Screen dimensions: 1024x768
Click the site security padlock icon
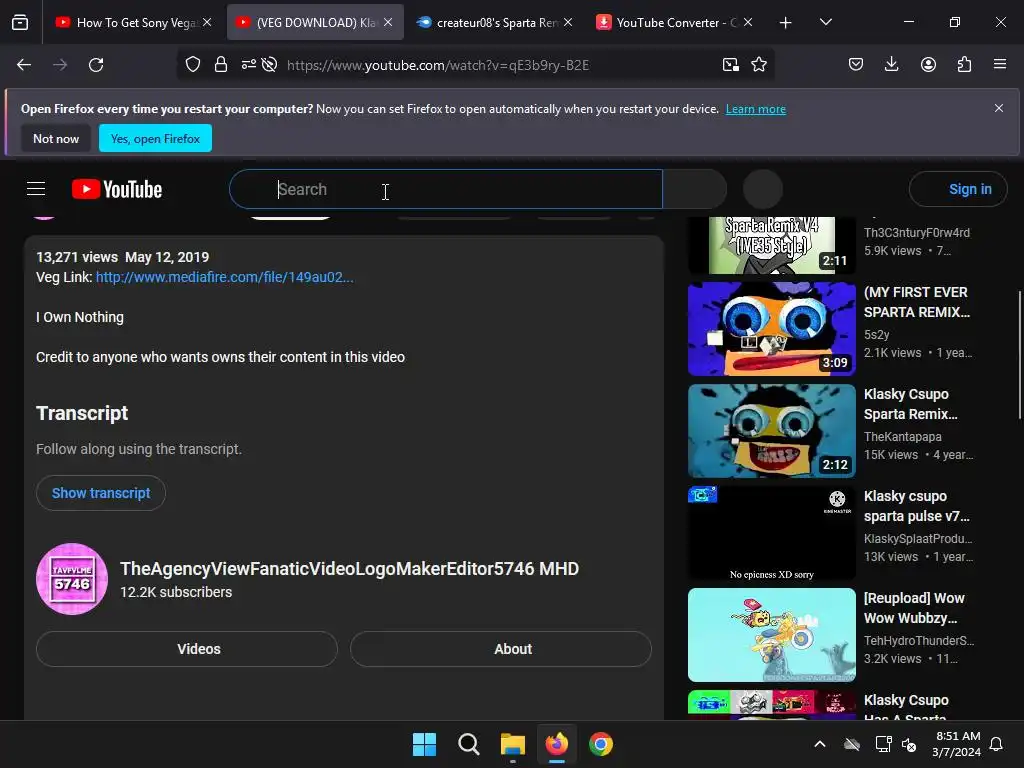pyautogui.click(x=221, y=65)
